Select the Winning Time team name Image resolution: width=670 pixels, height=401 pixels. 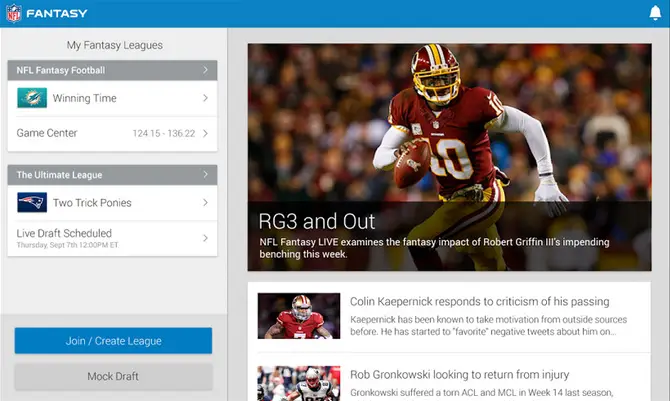85,98
